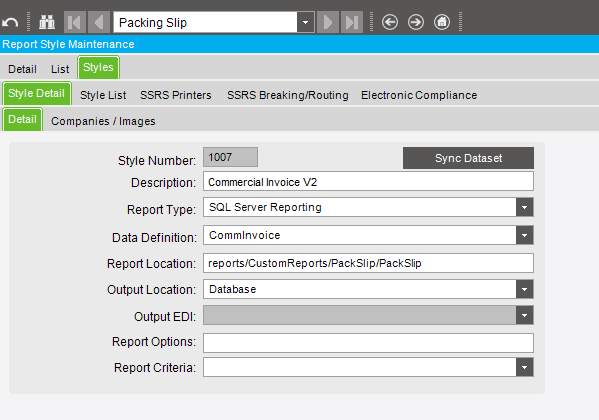
Task: Click the SQL Server Reporting value
Action: (x=265, y=207)
